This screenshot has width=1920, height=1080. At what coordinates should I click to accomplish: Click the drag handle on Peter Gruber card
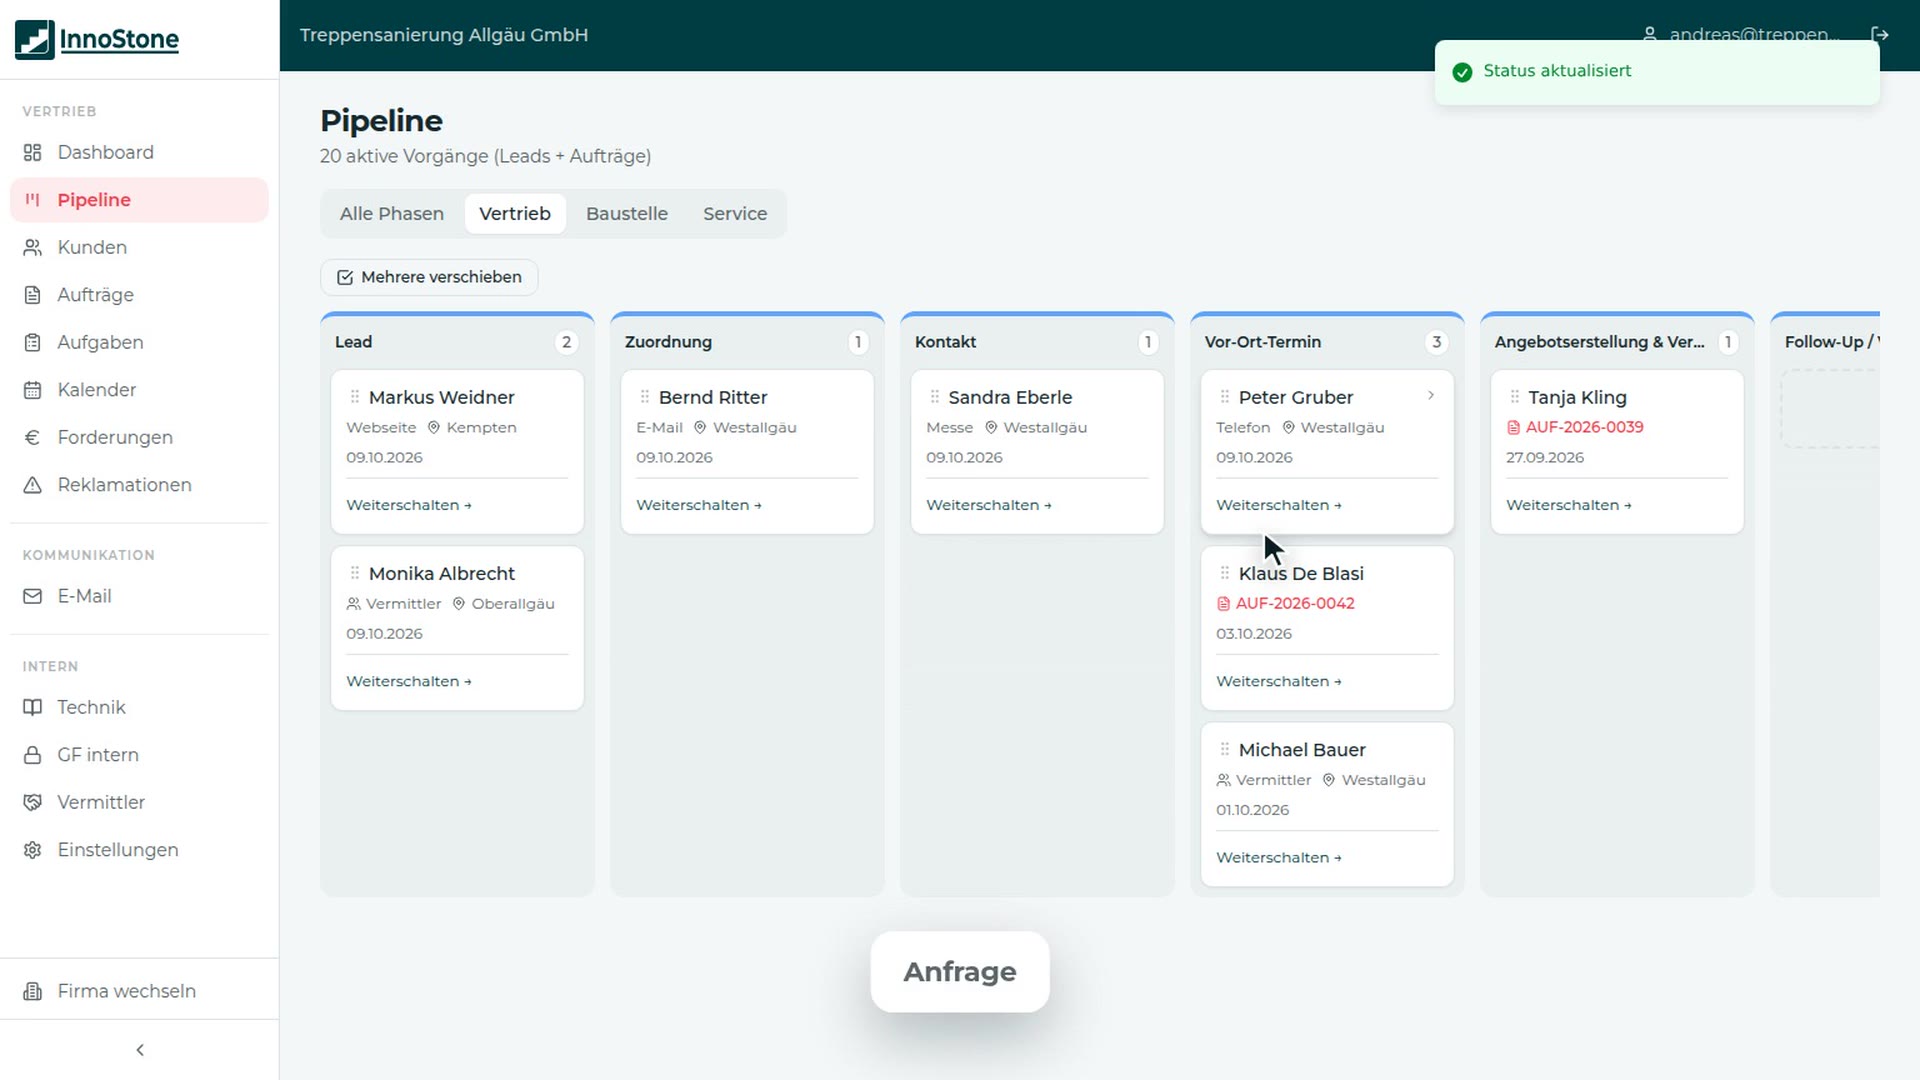pyautogui.click(x=1225, y=397)
